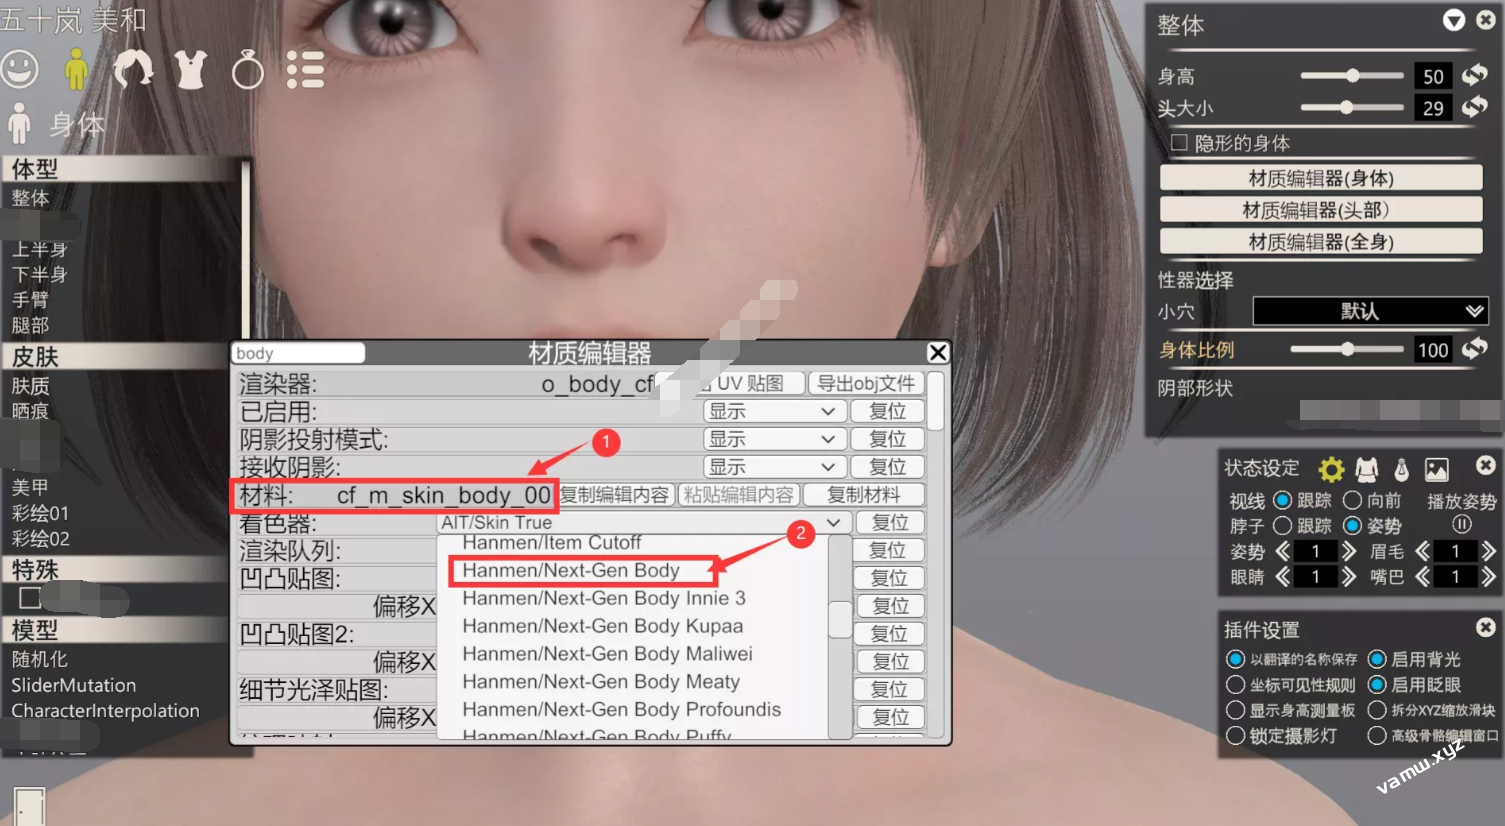Open the list settings category icon

pyautogui.click(x=305, y=69)
